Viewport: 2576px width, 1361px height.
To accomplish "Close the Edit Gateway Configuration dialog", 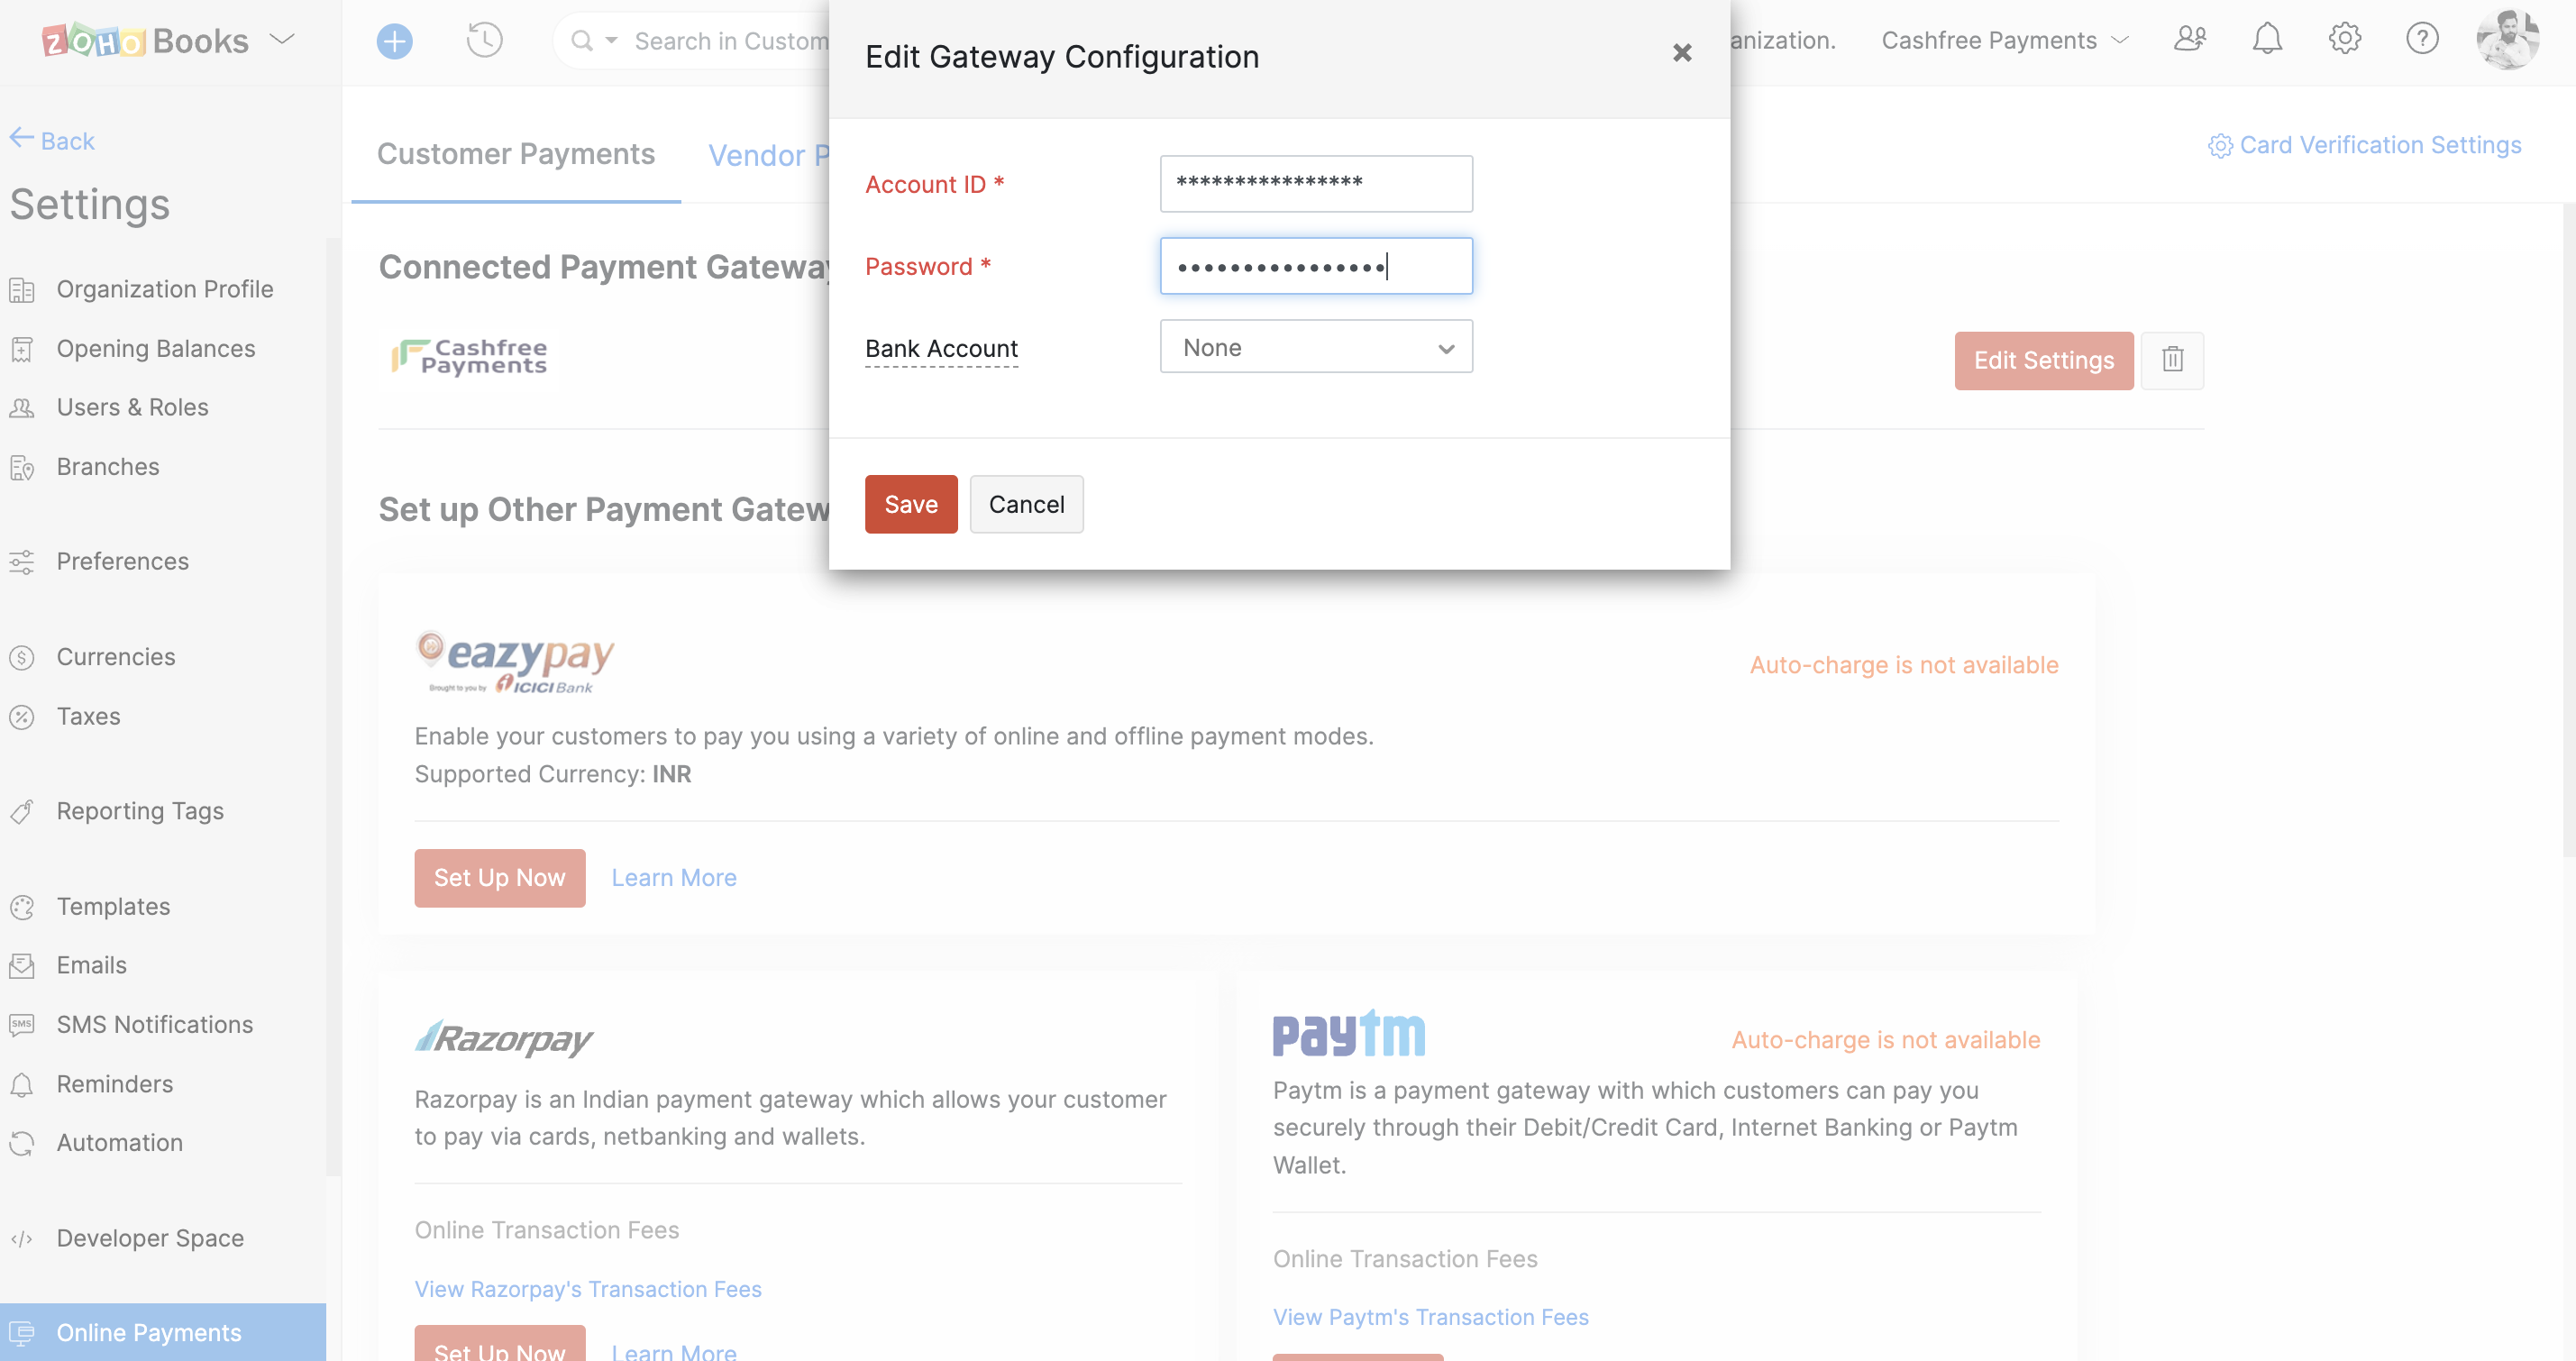I will click(x=1682, y=53).
